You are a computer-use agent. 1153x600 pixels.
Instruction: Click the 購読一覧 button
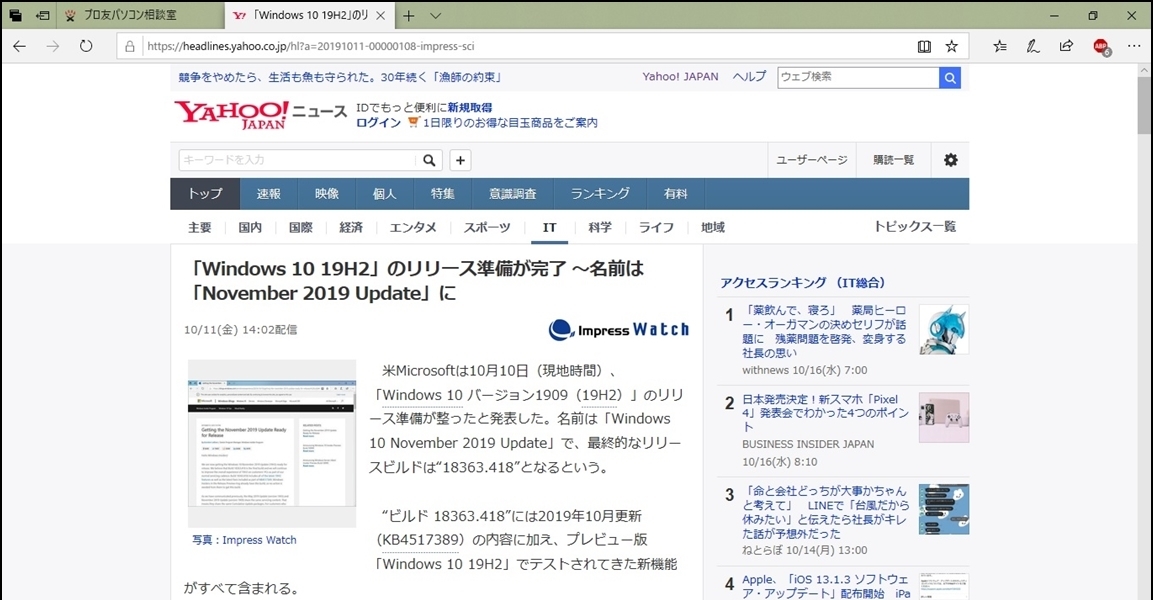893,160
